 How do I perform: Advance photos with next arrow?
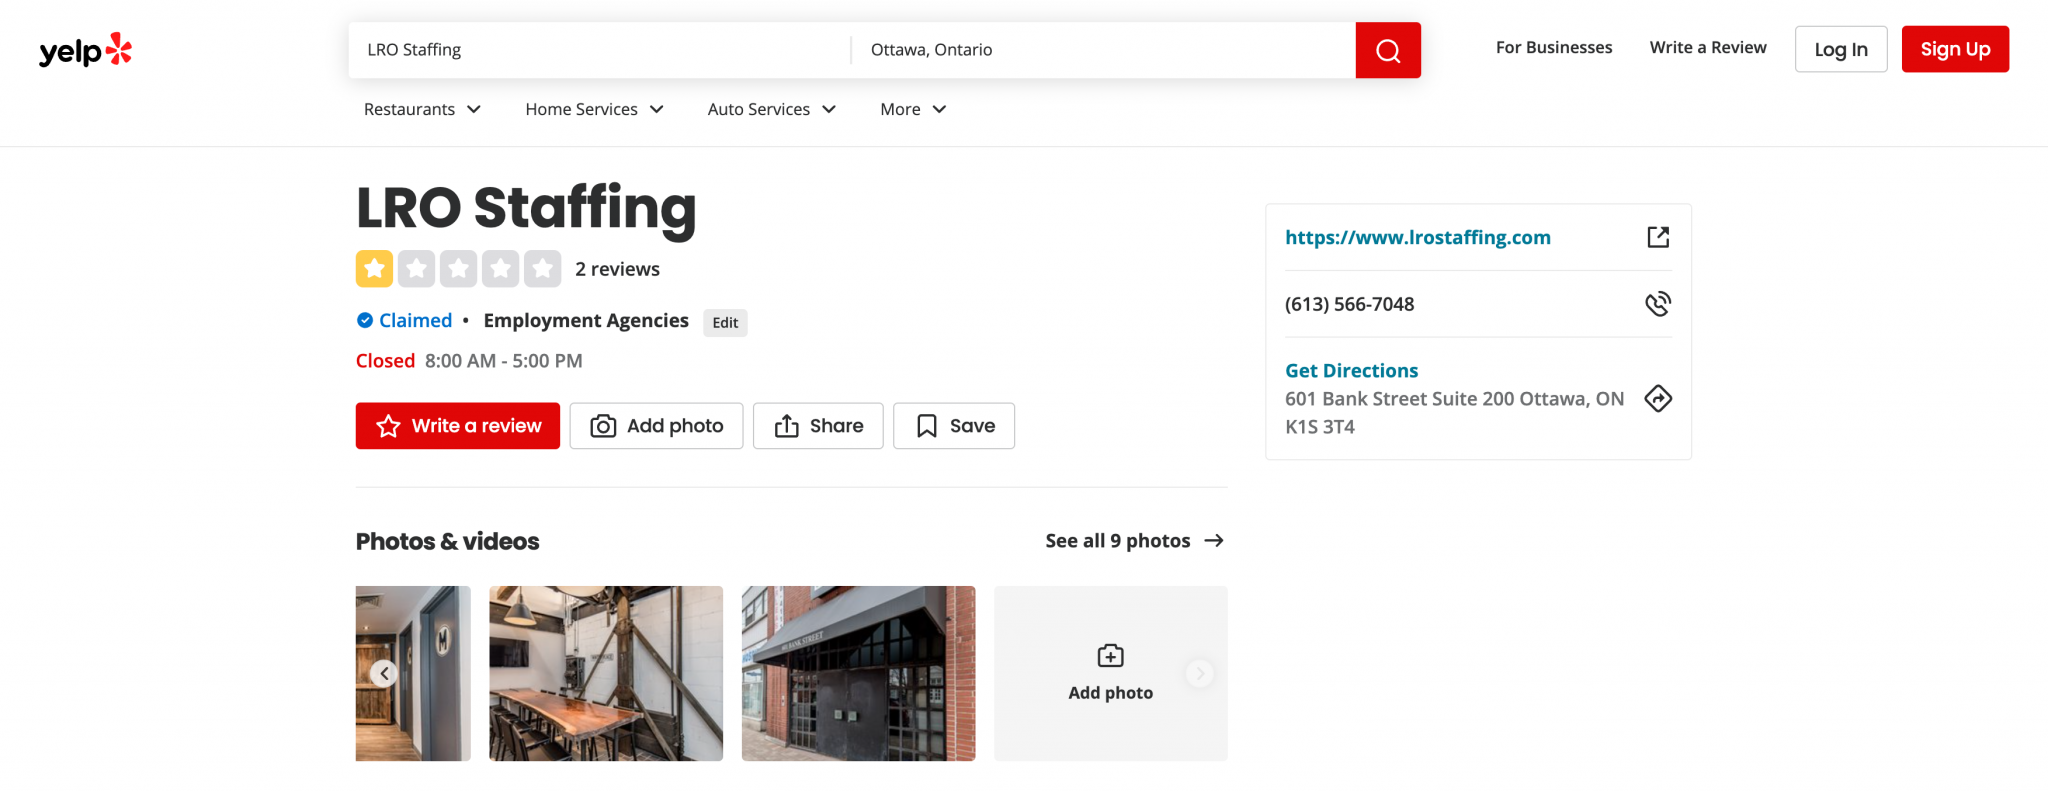pos(1199,674)
